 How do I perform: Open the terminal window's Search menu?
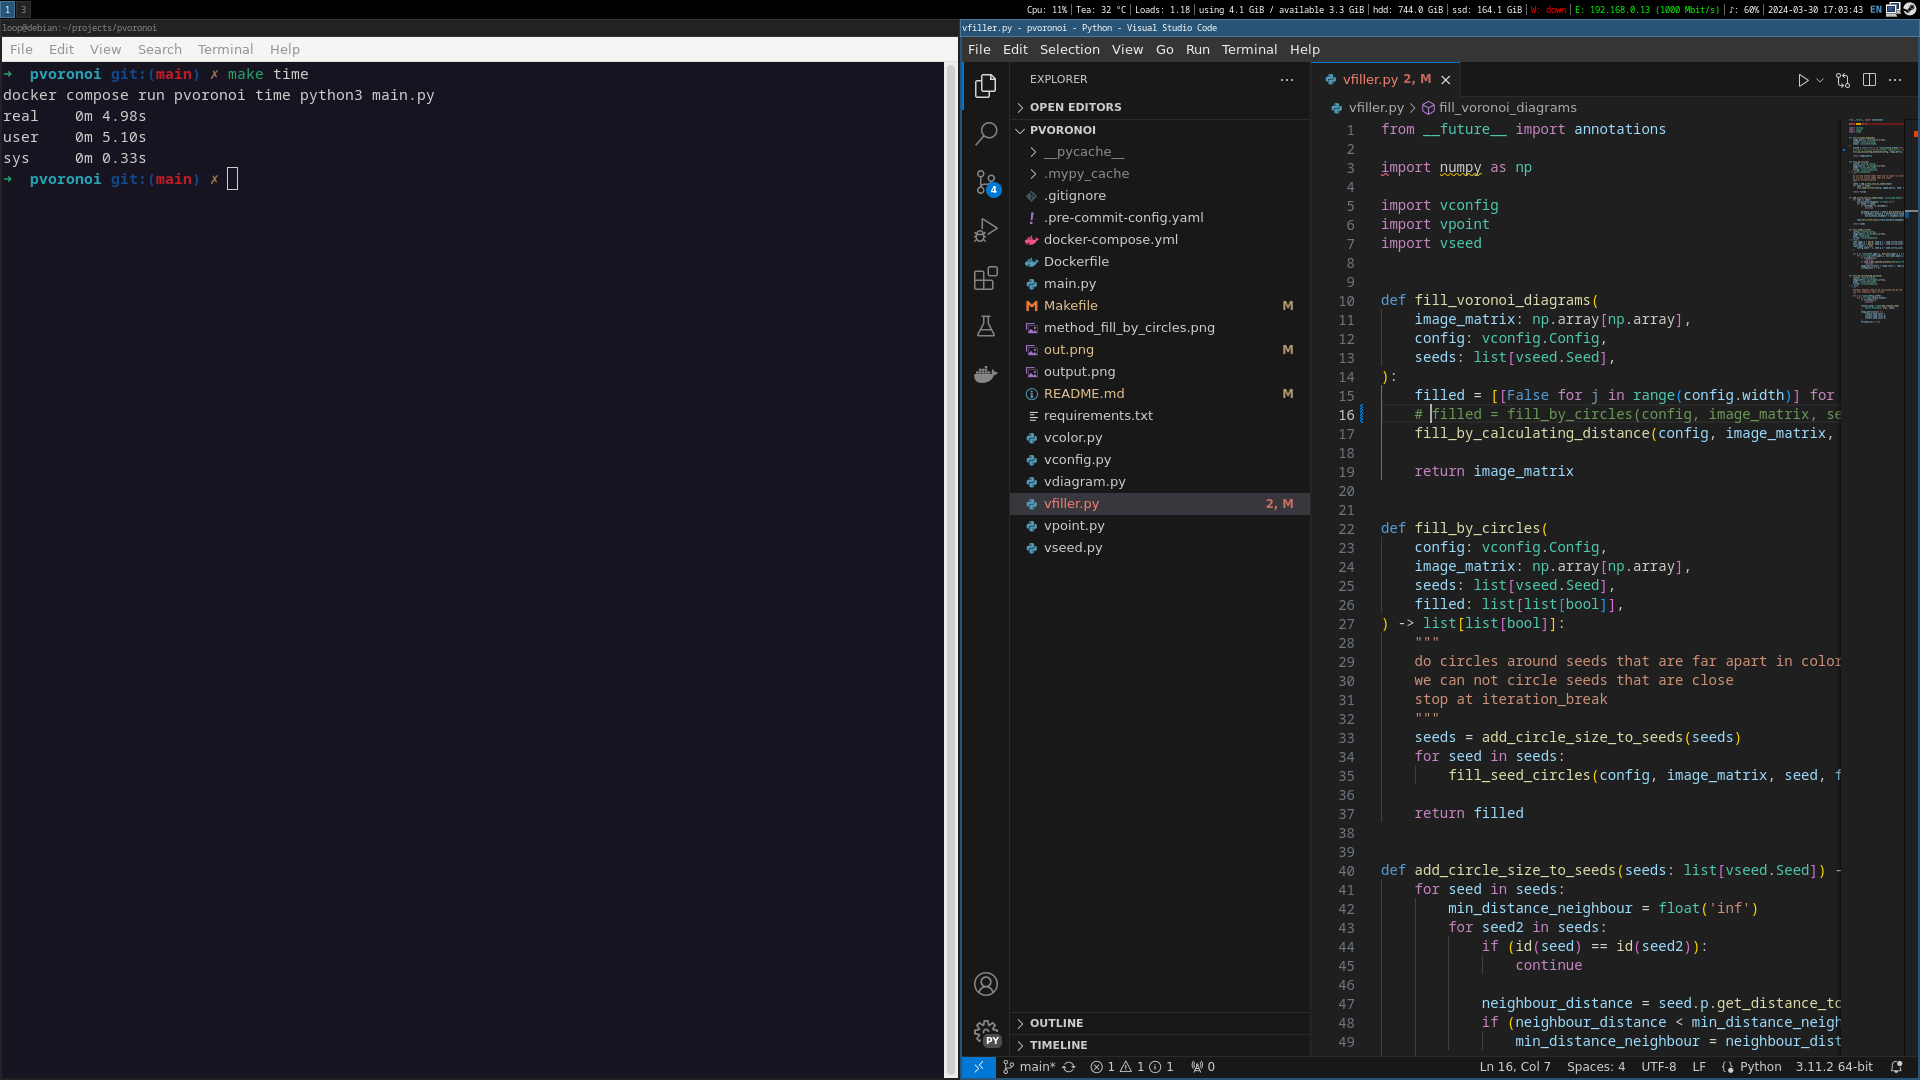coord(159,49)
